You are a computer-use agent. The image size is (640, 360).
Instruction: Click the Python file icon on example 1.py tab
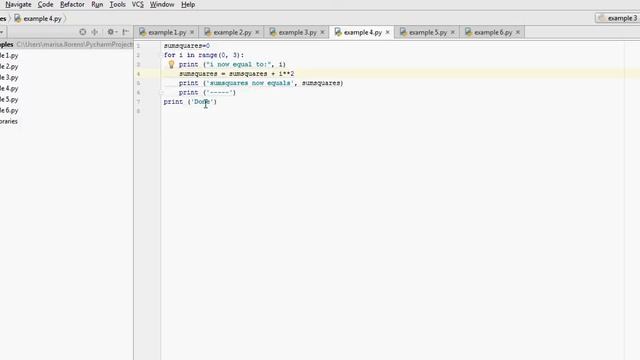(x=142, y=32)
